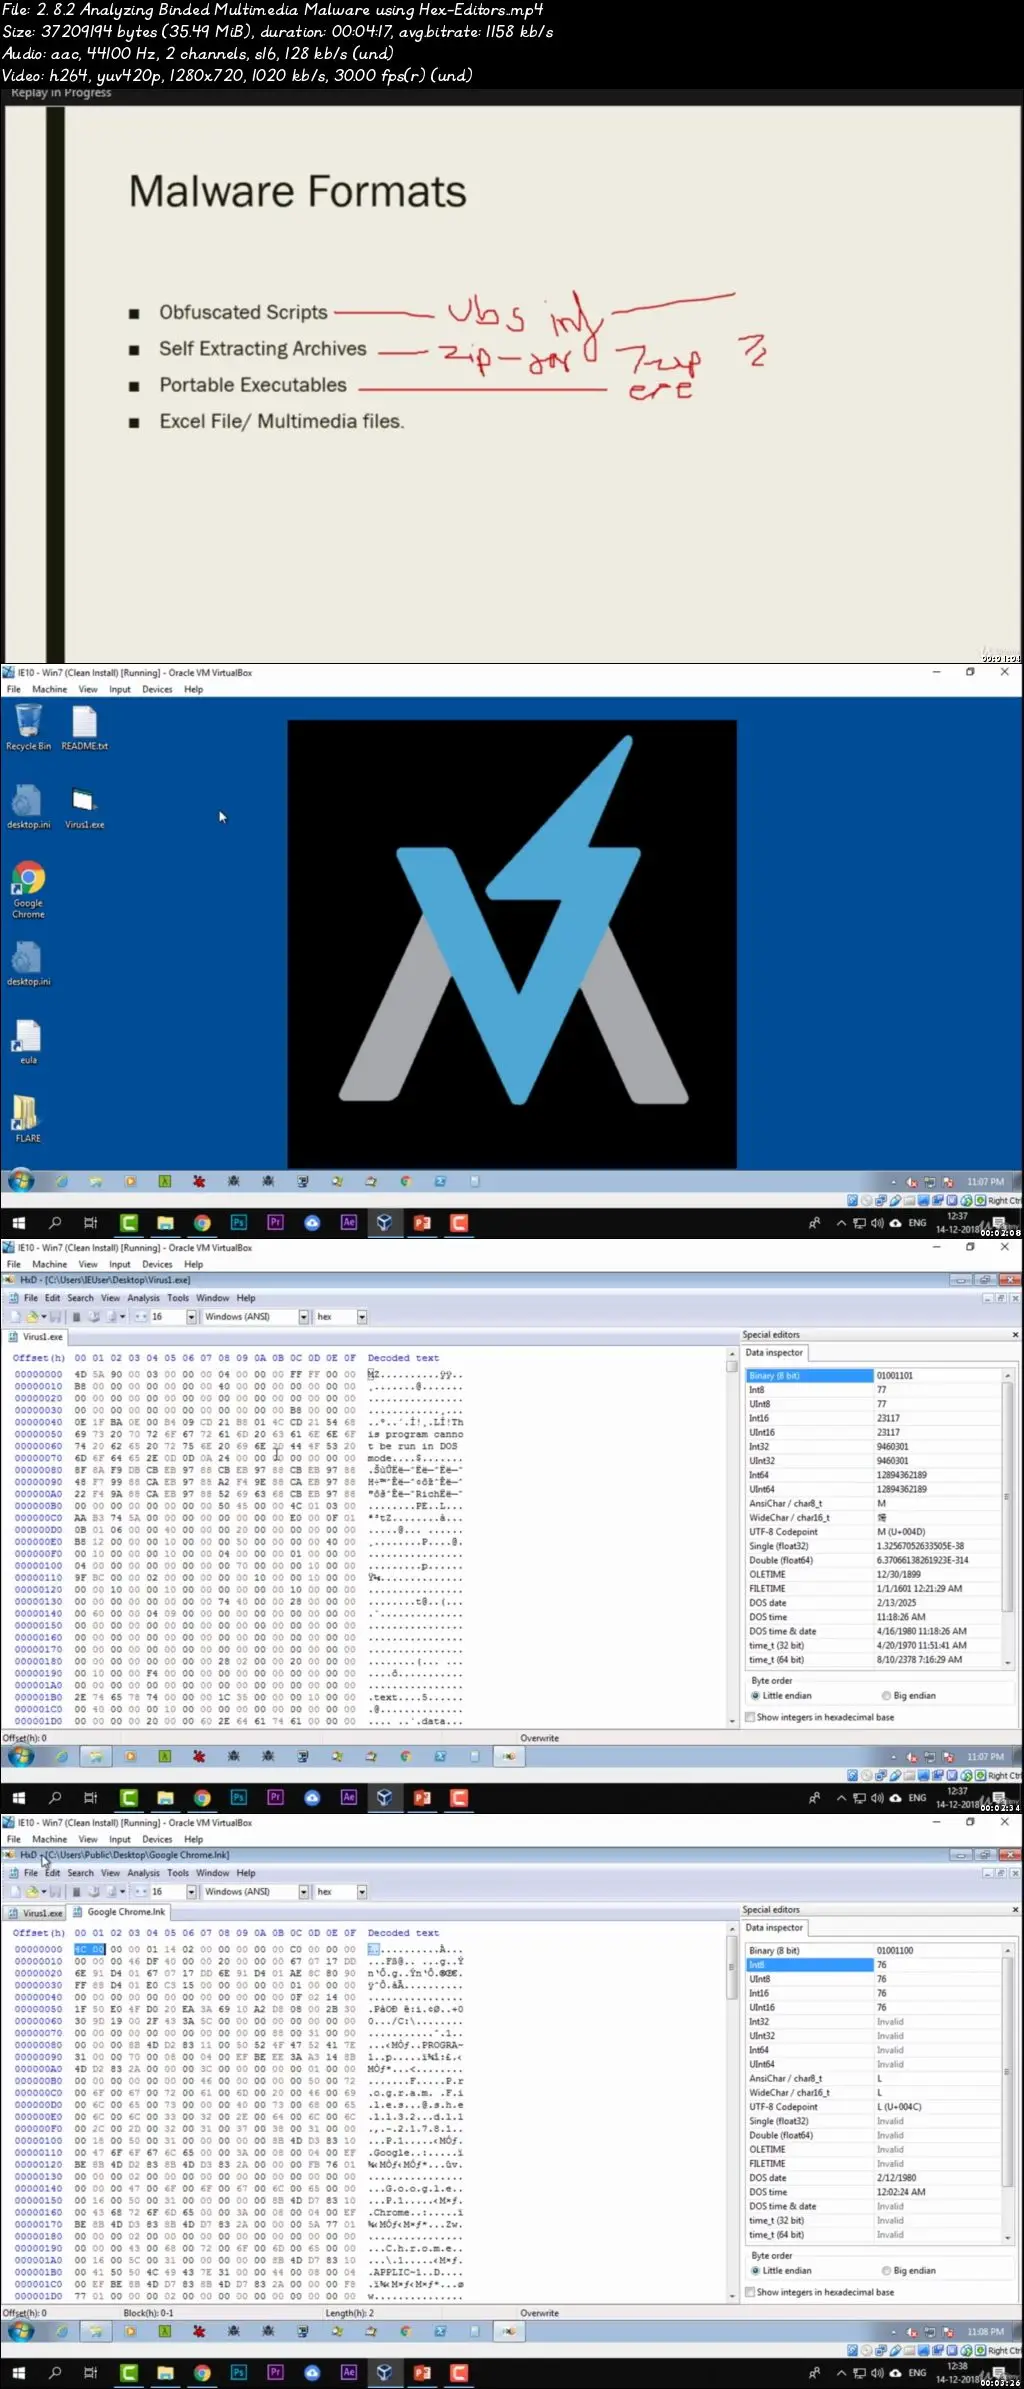Open HxD Tools menu in Virus1.exe frame
Screen dimensions: 1024x2389
click(x=178, y=1298)
